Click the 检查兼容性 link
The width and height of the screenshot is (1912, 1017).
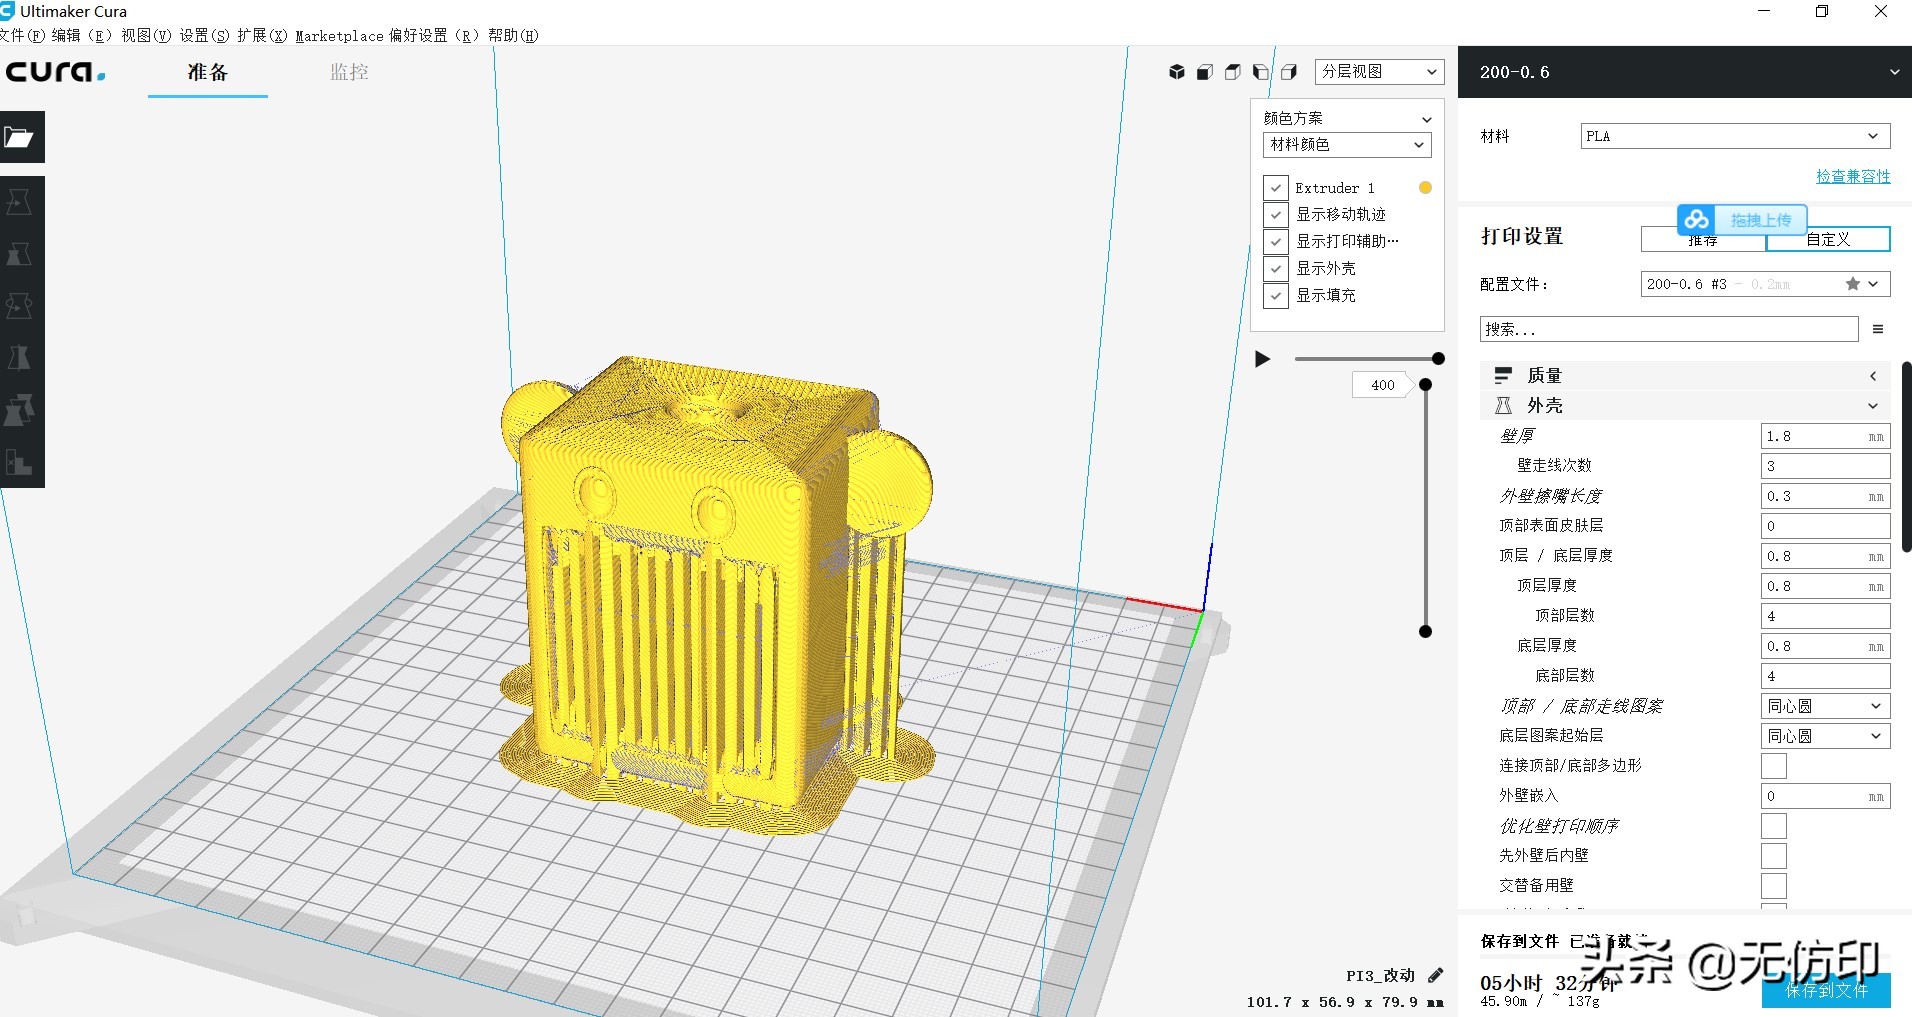1852,176
